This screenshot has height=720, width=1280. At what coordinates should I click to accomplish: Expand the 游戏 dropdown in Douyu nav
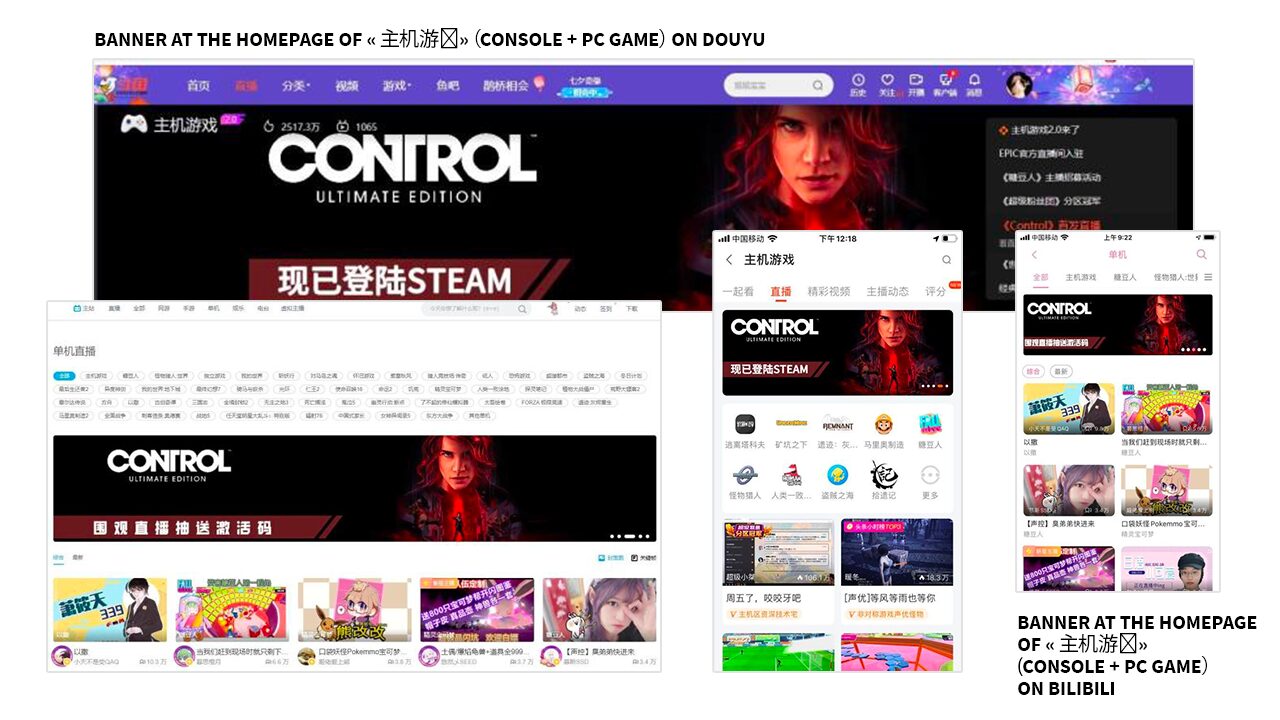[x=395, y=86]
